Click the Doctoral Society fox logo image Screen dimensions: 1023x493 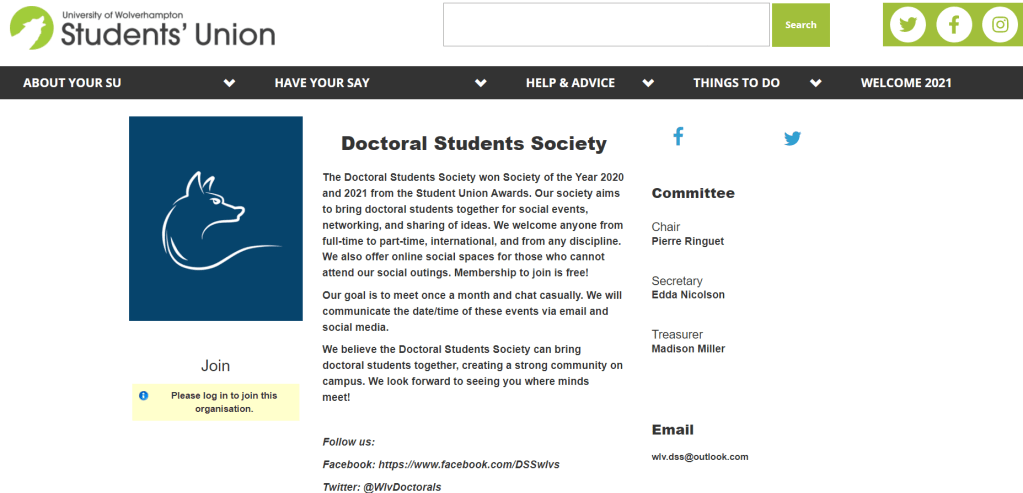pos(216,218)
